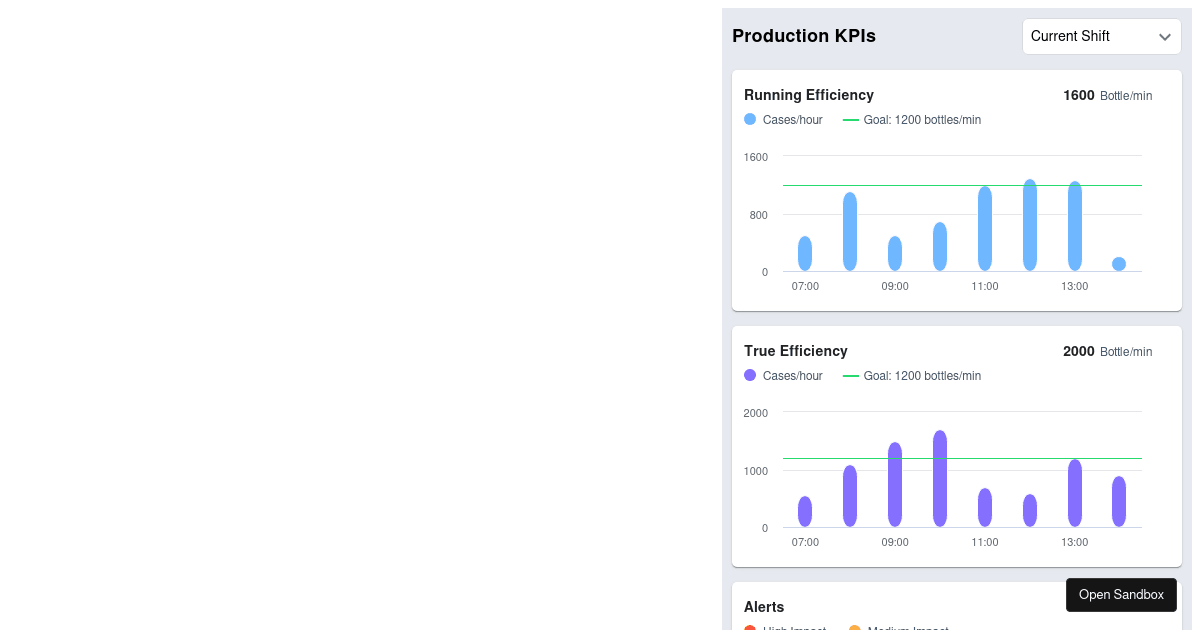Click the chevron arrow in shift selector

point(1164,37)
